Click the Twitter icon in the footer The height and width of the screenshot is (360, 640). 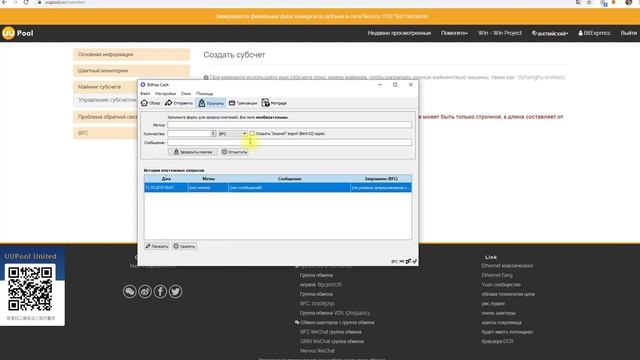coord(176,291)
